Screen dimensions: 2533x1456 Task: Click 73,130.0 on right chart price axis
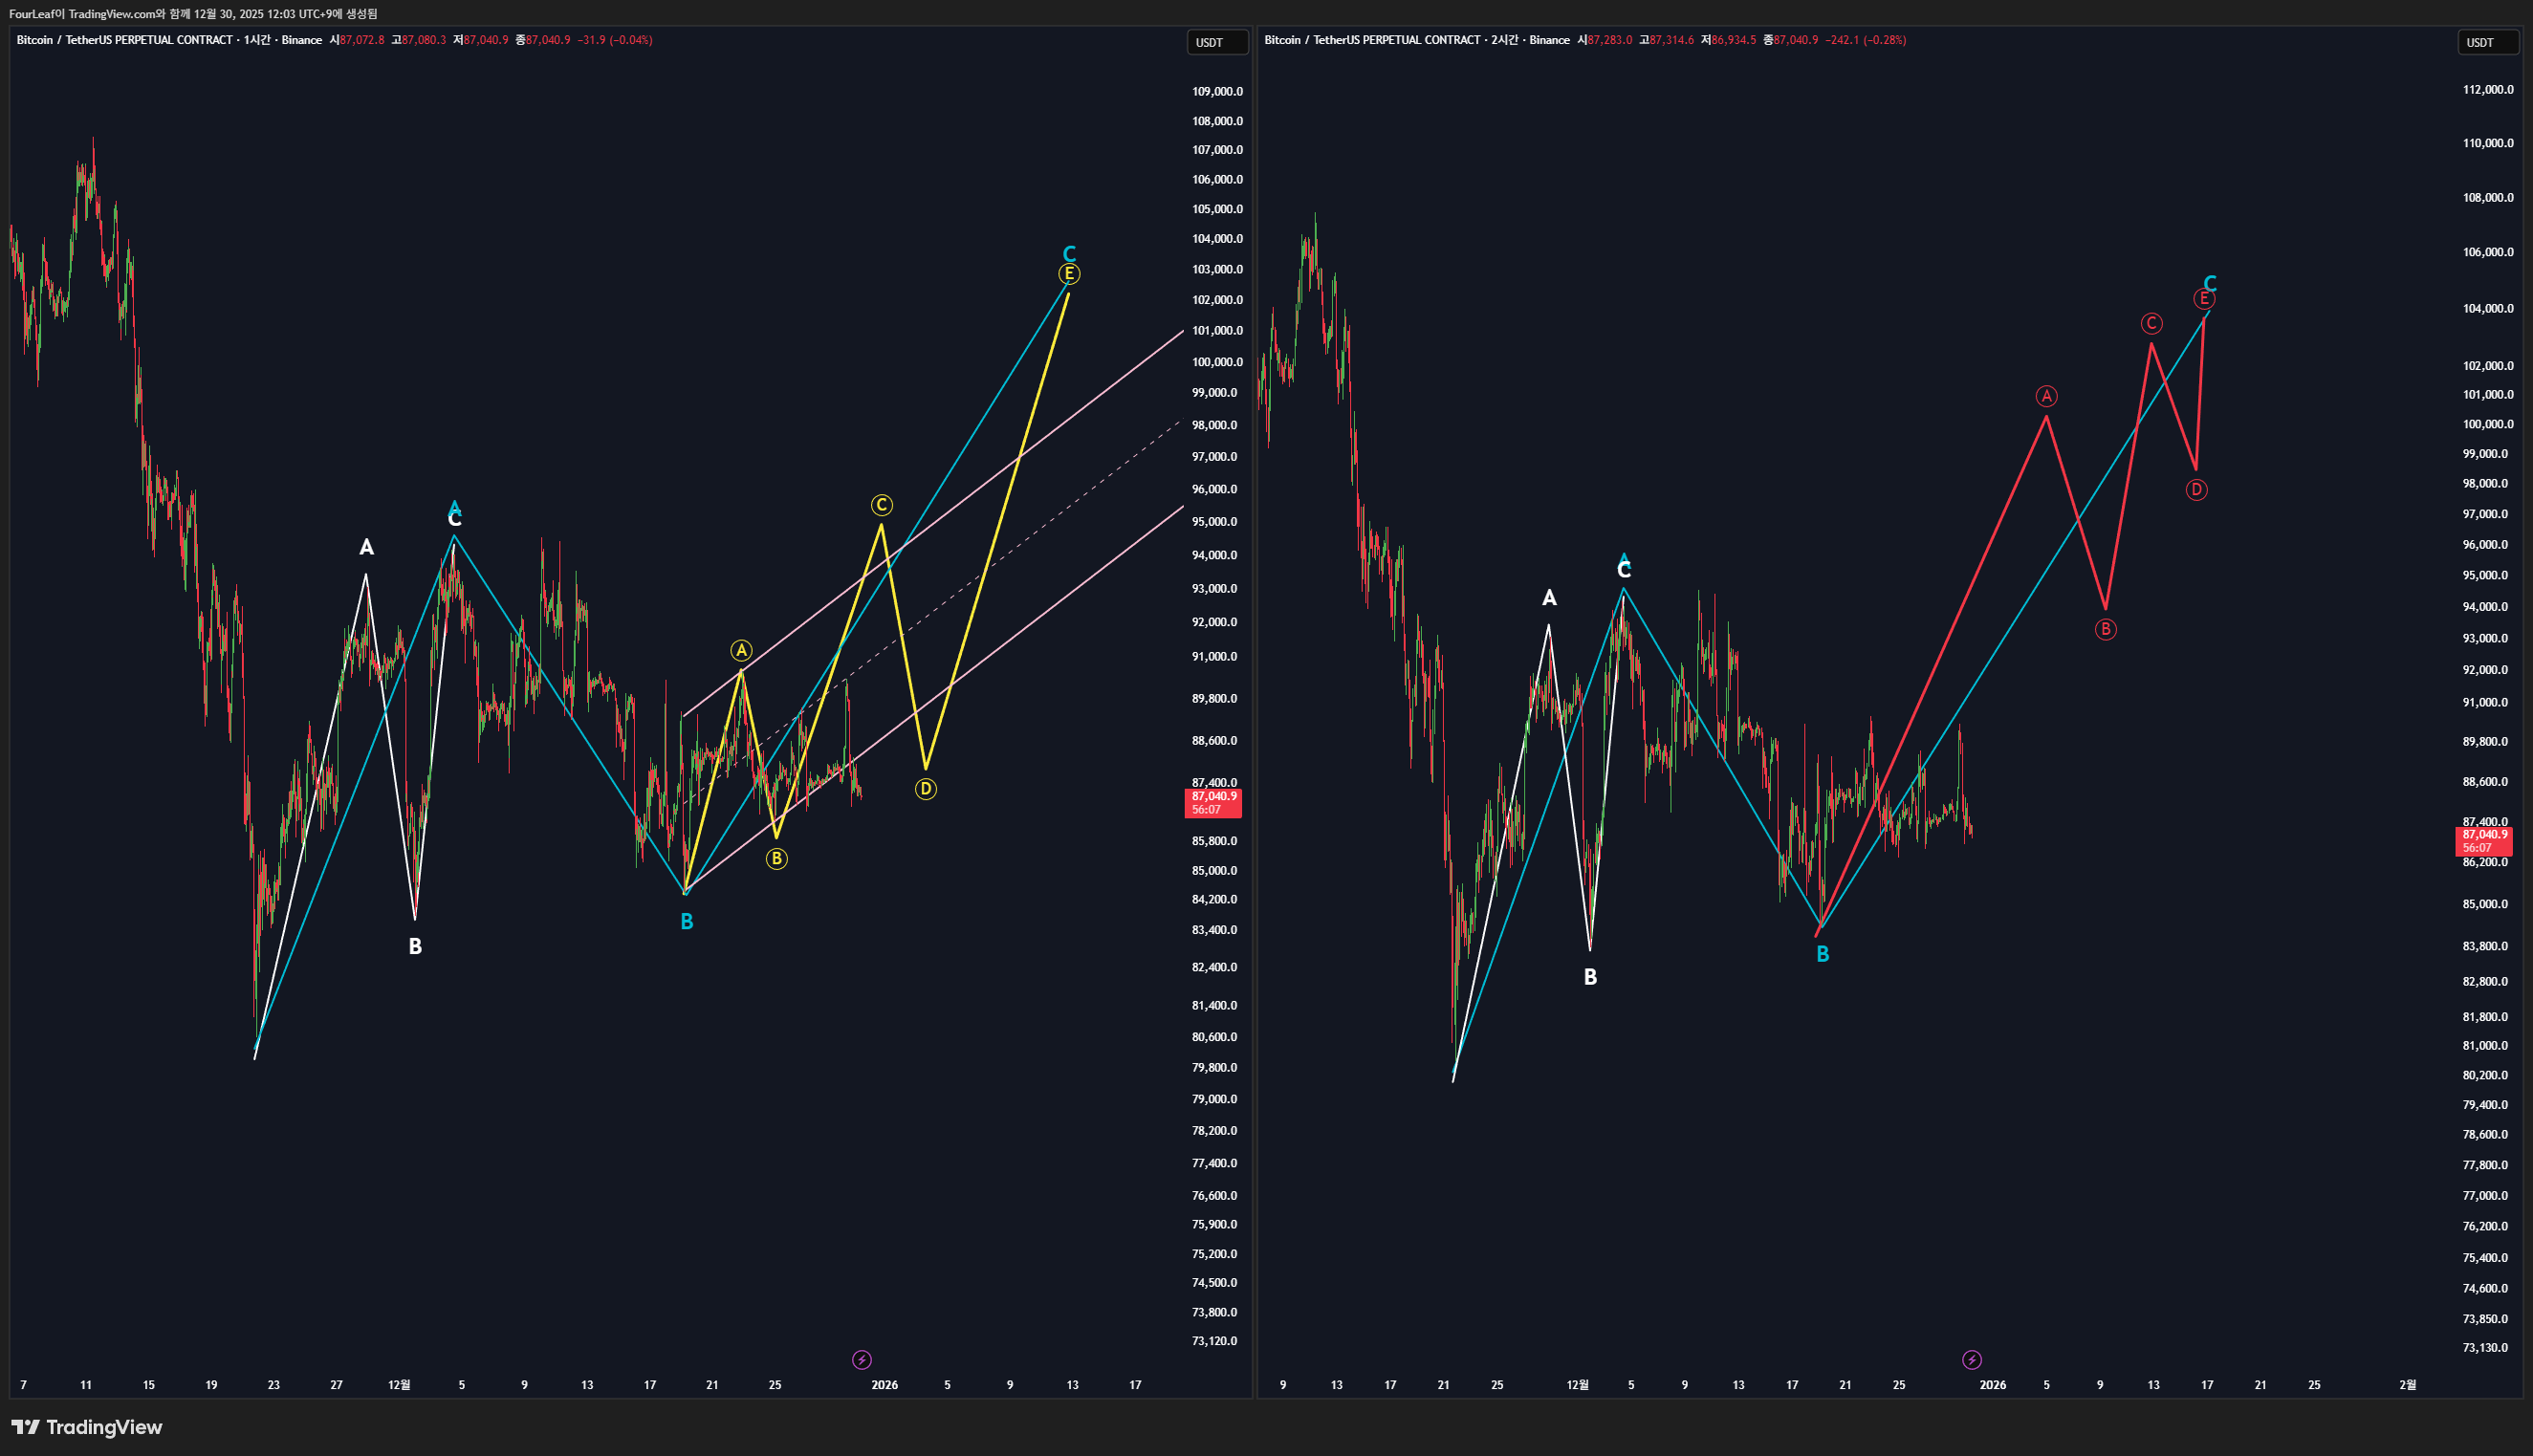tap(2485, 1347)
